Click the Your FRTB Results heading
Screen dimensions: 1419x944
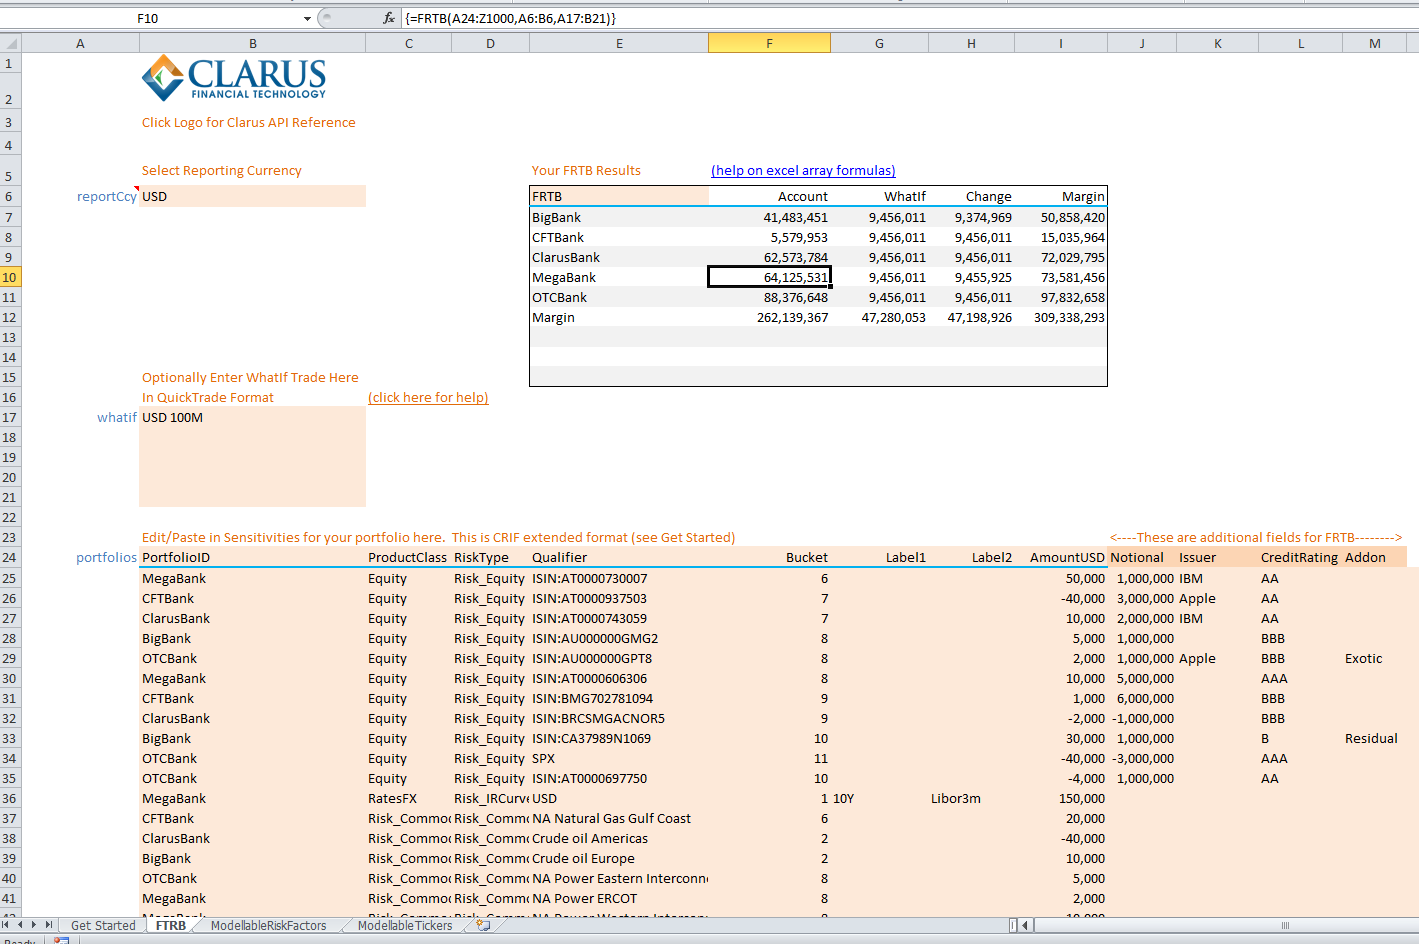[586, 170]
